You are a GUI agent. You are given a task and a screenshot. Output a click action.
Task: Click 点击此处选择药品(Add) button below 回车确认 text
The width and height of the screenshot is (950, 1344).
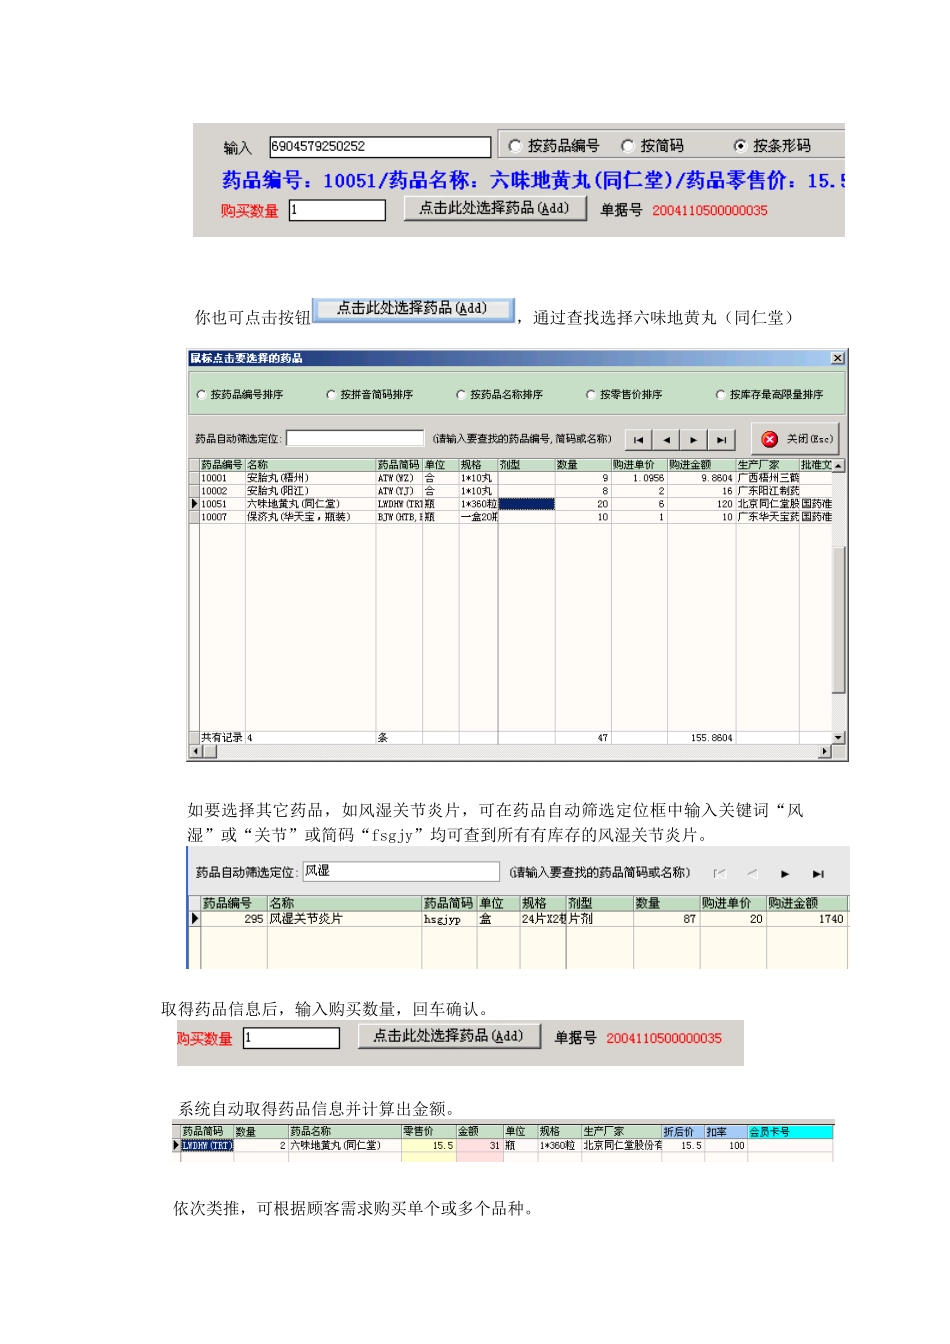pyautogui.click(x=449, y=1036)
